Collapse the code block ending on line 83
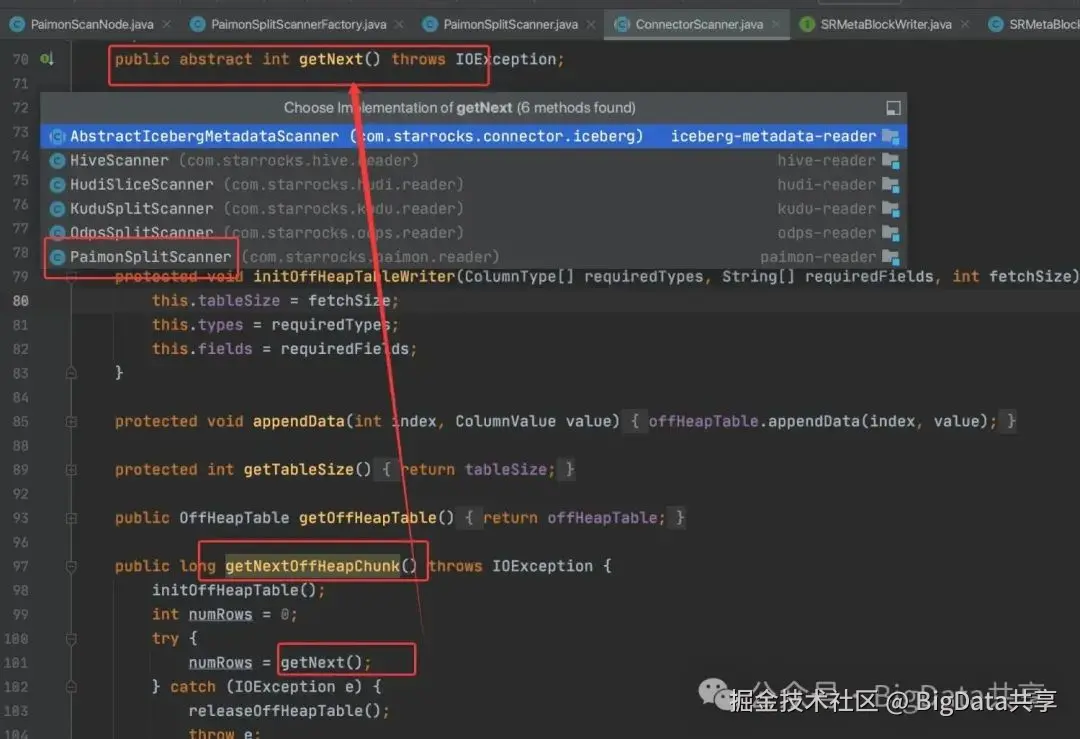The height and width of the screenshot is (739, 1080). click(x=71, y=373)
